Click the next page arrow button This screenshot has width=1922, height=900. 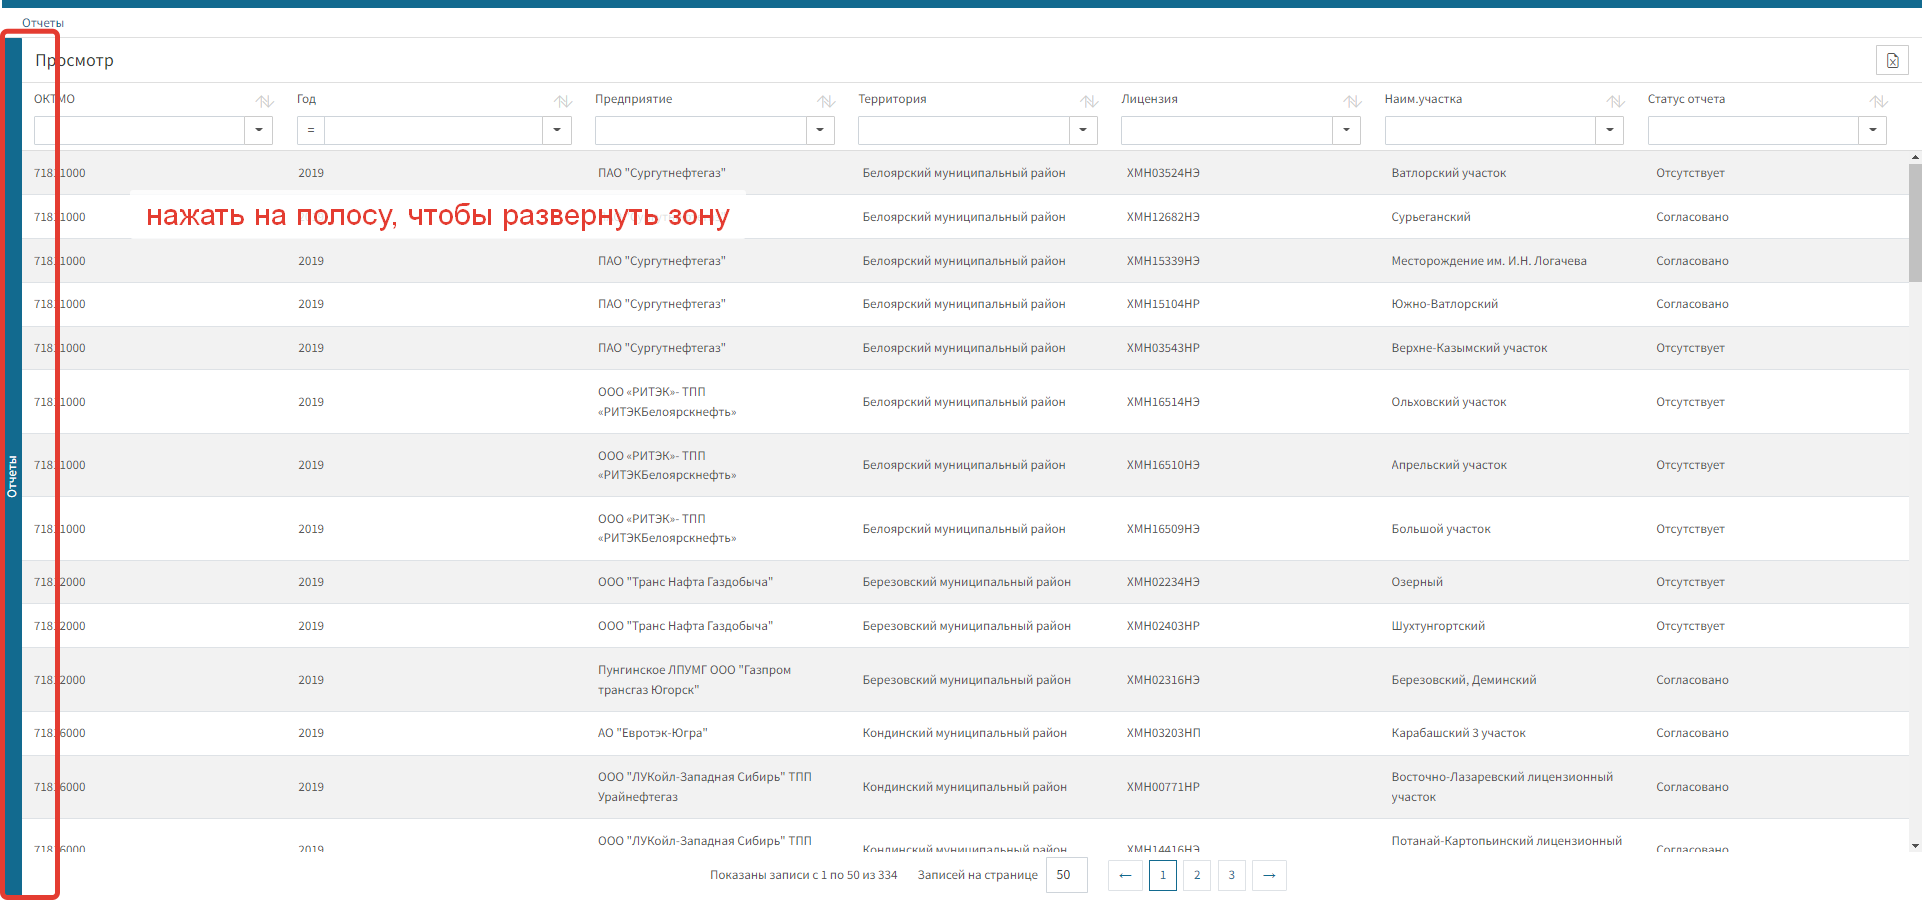[x=1269, y=875]
